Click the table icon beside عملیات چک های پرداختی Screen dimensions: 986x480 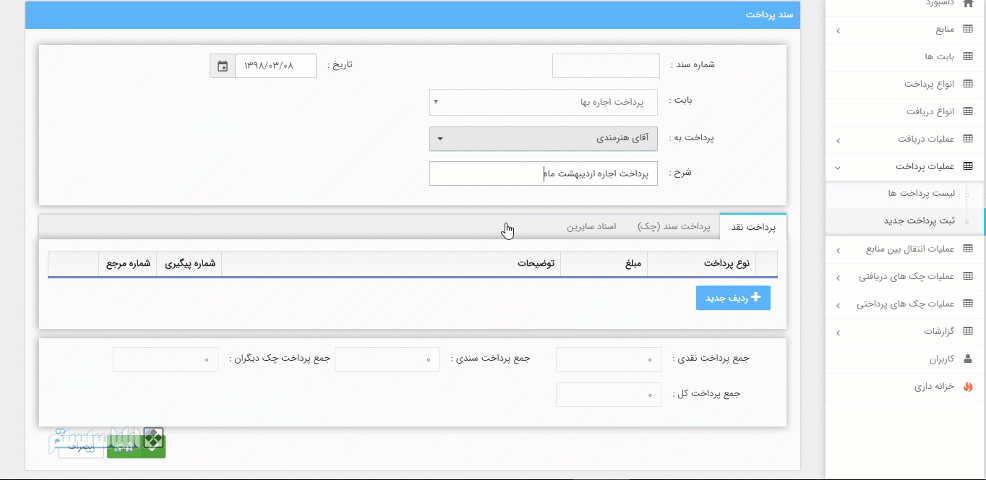coord(968,304)
